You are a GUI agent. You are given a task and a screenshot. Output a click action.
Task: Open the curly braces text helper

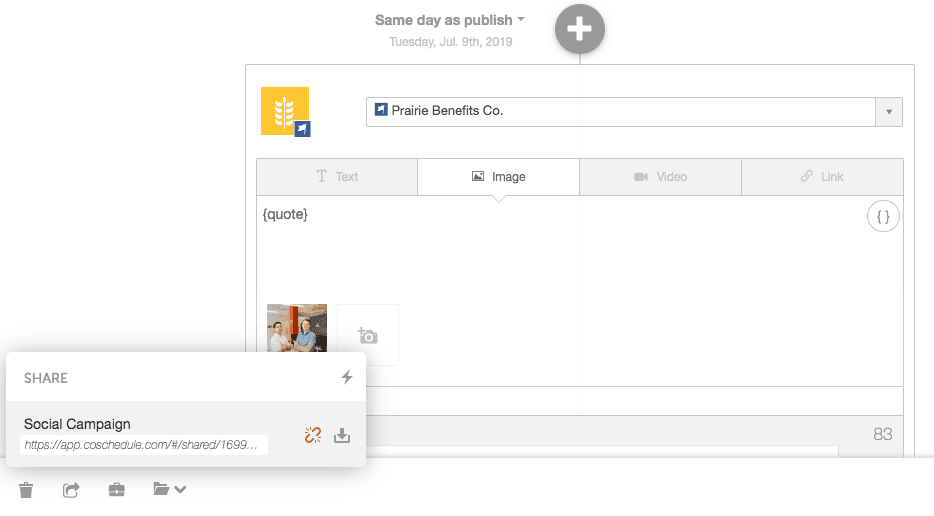(x=883, y=217)
